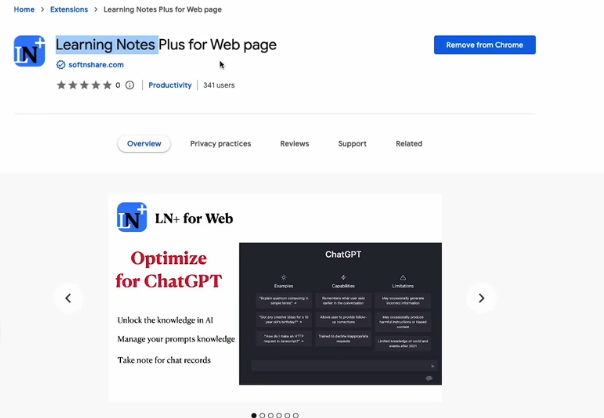Go to Home breadcrumb link
Screen dimensions: 604x418
(x=24, y=9)
